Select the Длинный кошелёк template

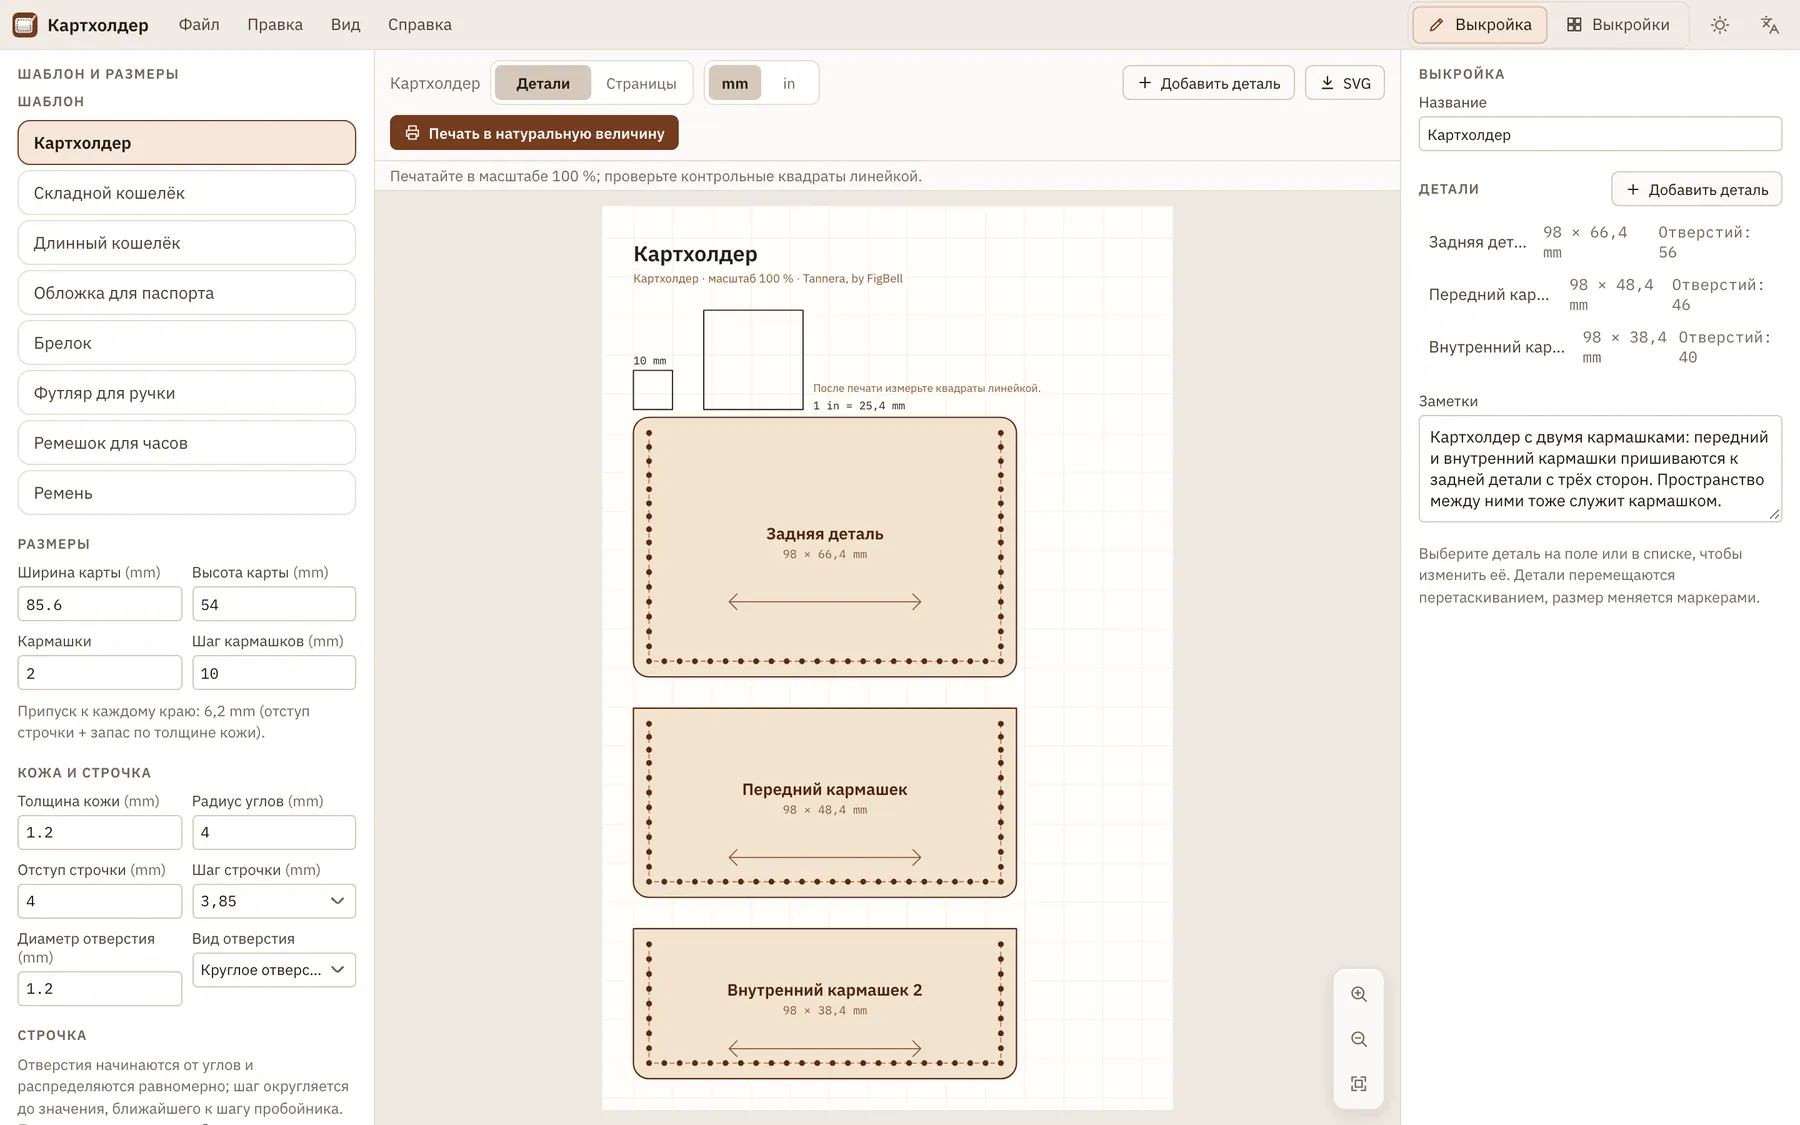tap(187, 243)
